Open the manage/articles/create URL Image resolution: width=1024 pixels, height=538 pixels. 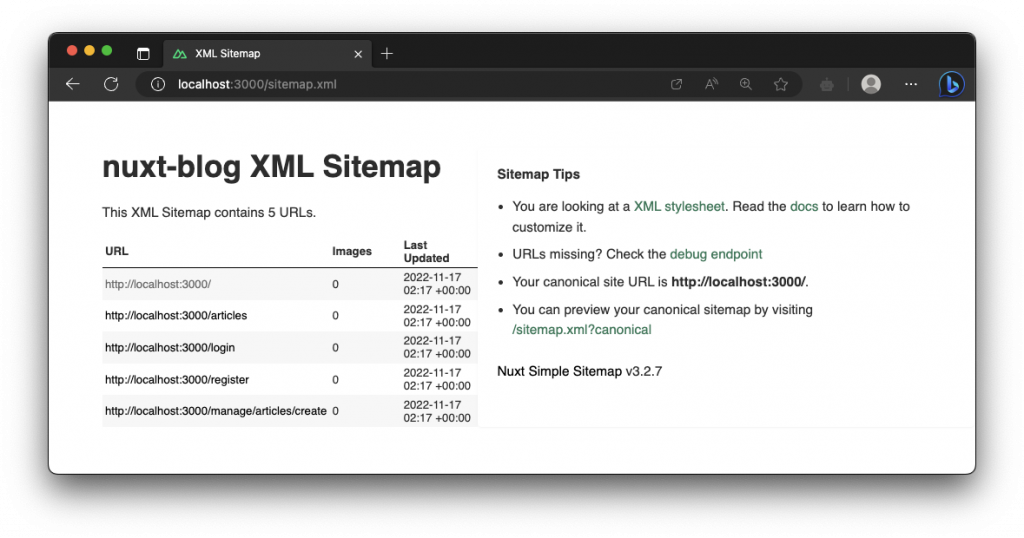tap(216, 411)
